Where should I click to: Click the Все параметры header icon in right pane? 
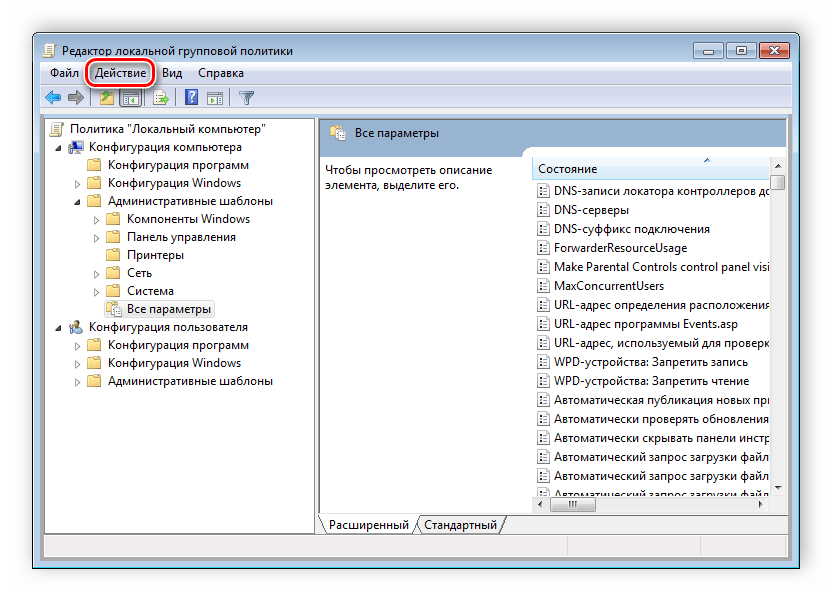338,133
